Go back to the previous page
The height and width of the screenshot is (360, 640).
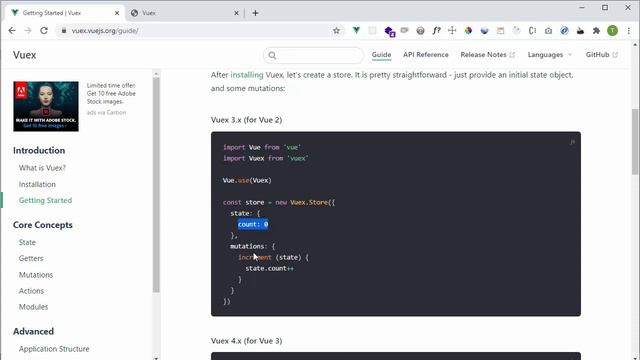(12, 31)
